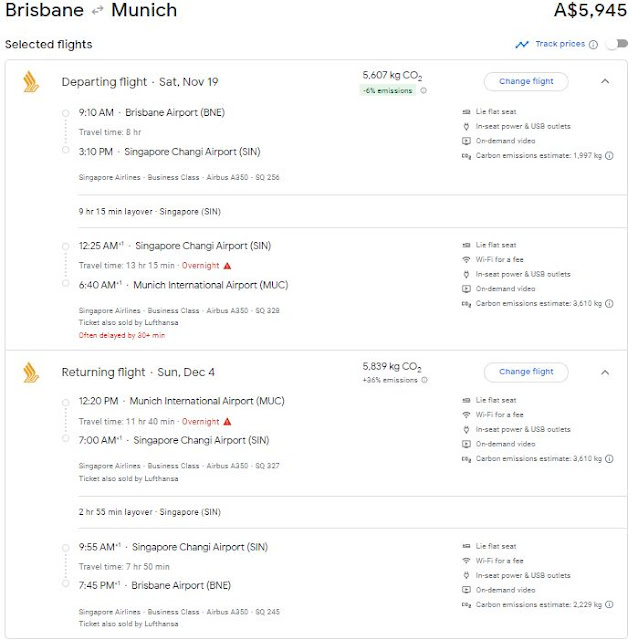Click Wi-Fi icon for SQ 327 leg
The image size is (638, 640).
click(466, 415)
